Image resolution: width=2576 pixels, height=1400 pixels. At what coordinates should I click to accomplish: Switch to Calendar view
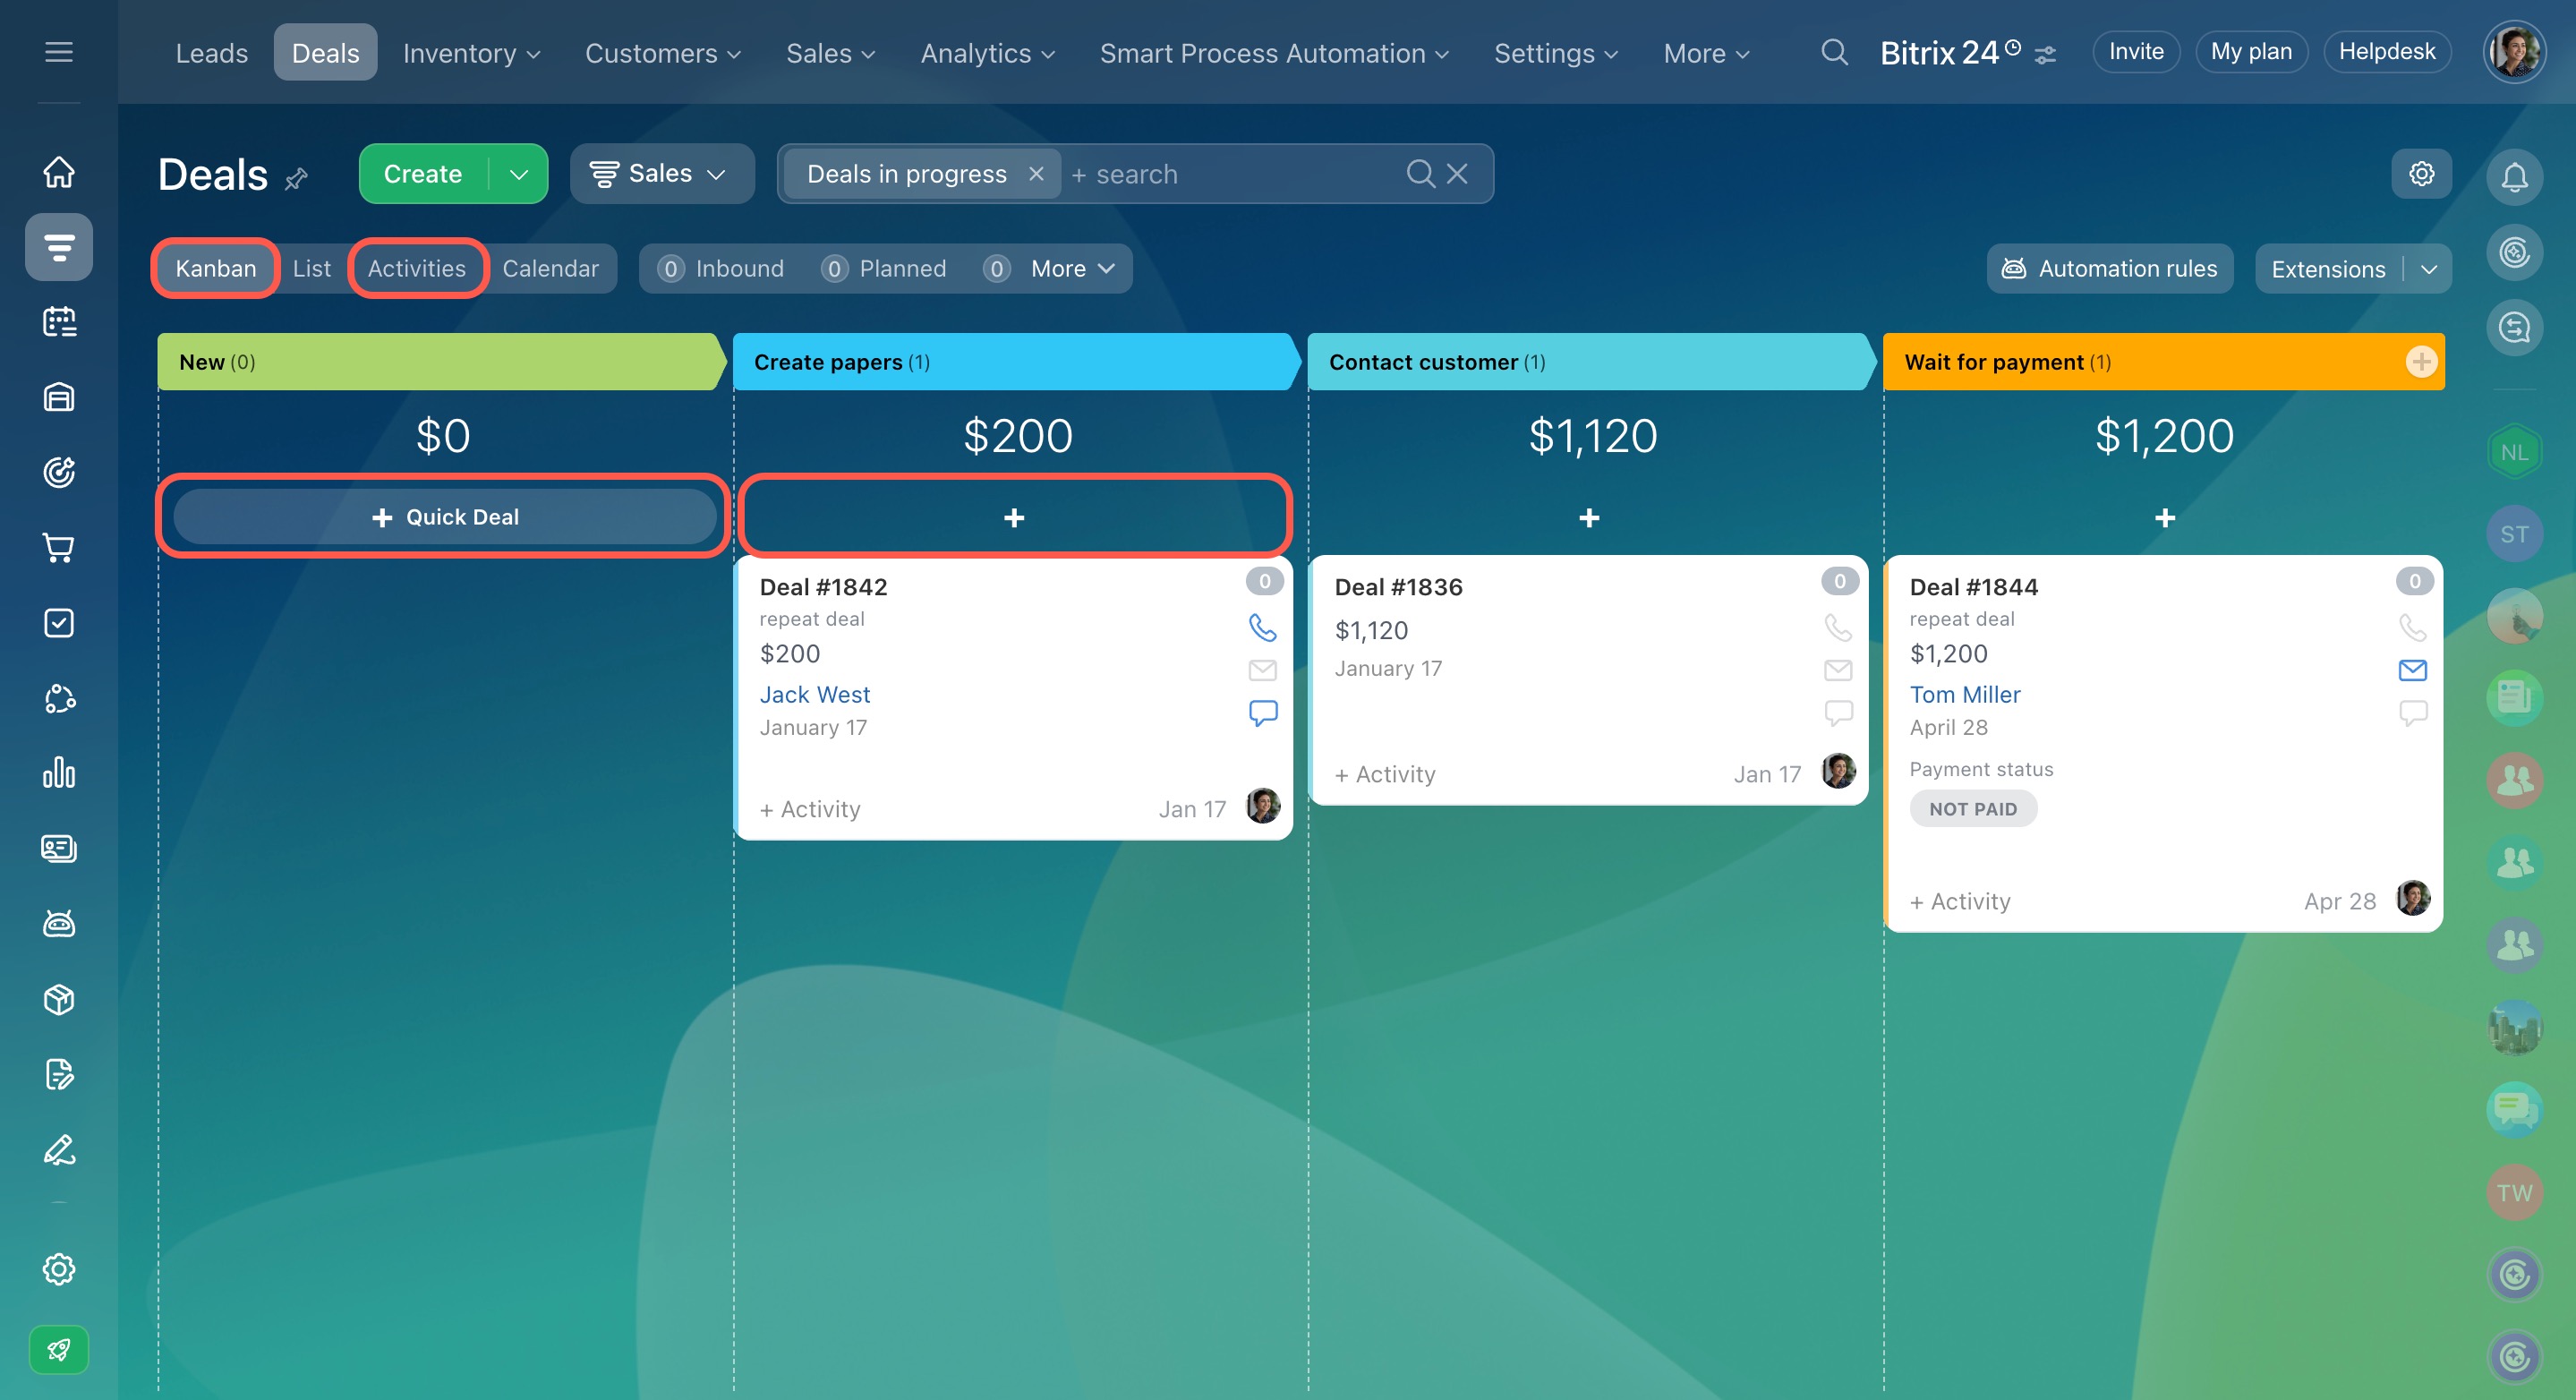tap(550, 269)
